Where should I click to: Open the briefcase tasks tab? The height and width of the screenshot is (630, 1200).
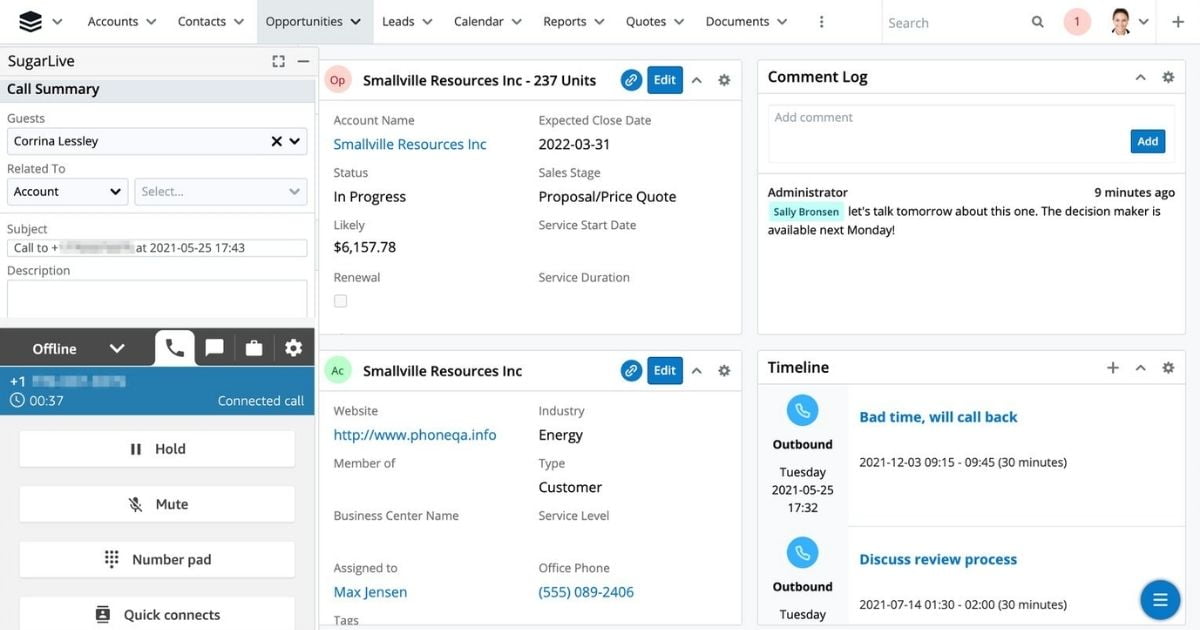point(254,348)
